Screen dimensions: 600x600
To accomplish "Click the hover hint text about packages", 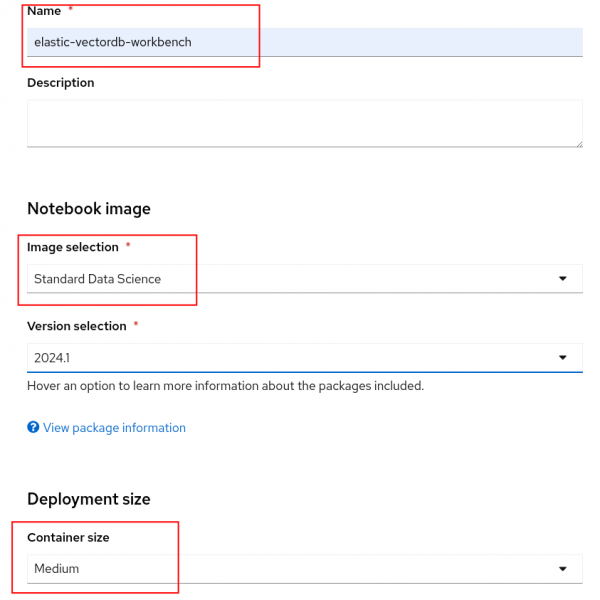I will point(225,386).
